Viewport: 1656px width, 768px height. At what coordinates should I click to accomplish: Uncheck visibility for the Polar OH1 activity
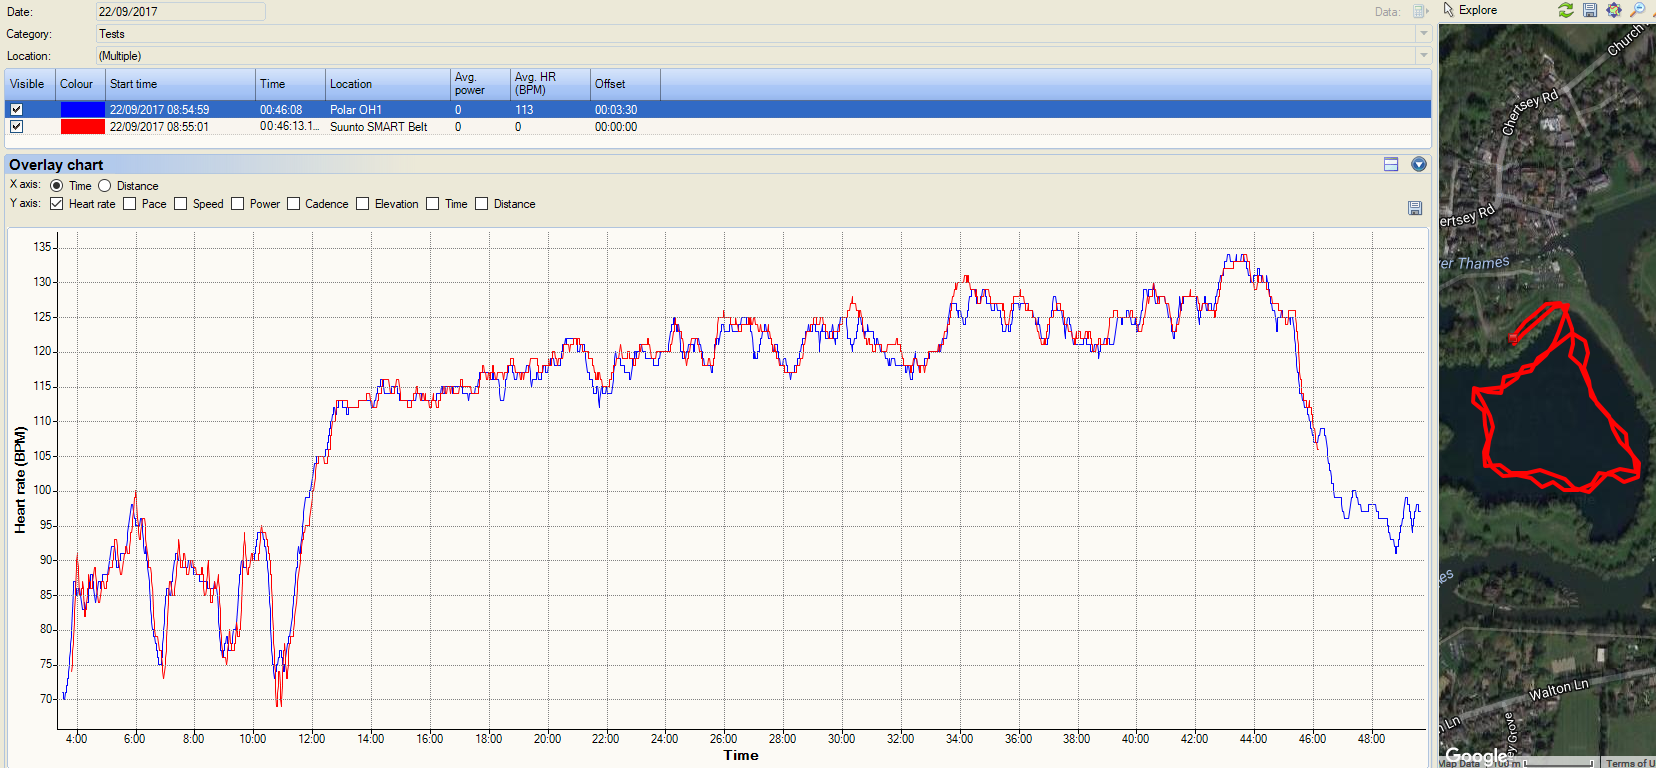point(16,110)
